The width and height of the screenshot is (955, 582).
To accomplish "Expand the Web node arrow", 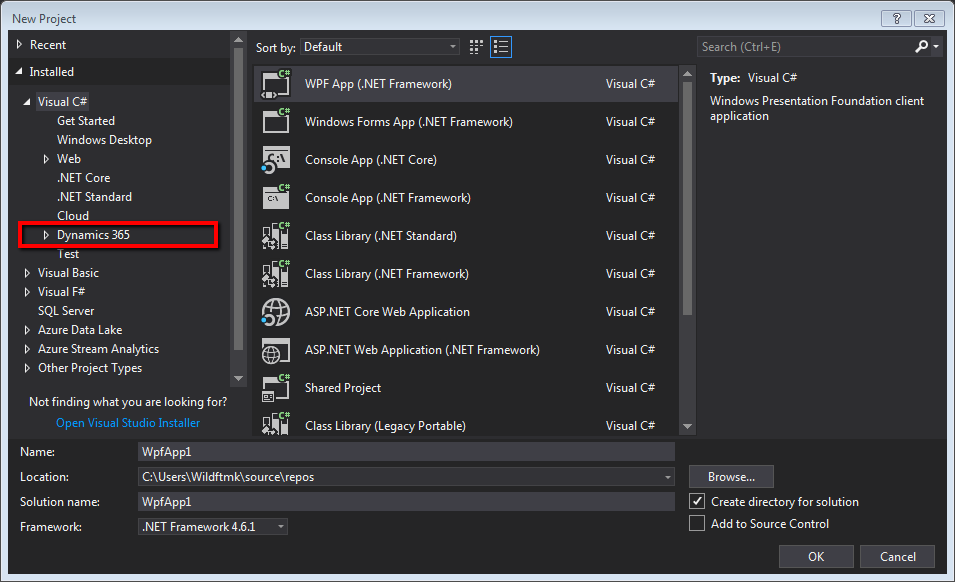I will (x=46, y=159).
